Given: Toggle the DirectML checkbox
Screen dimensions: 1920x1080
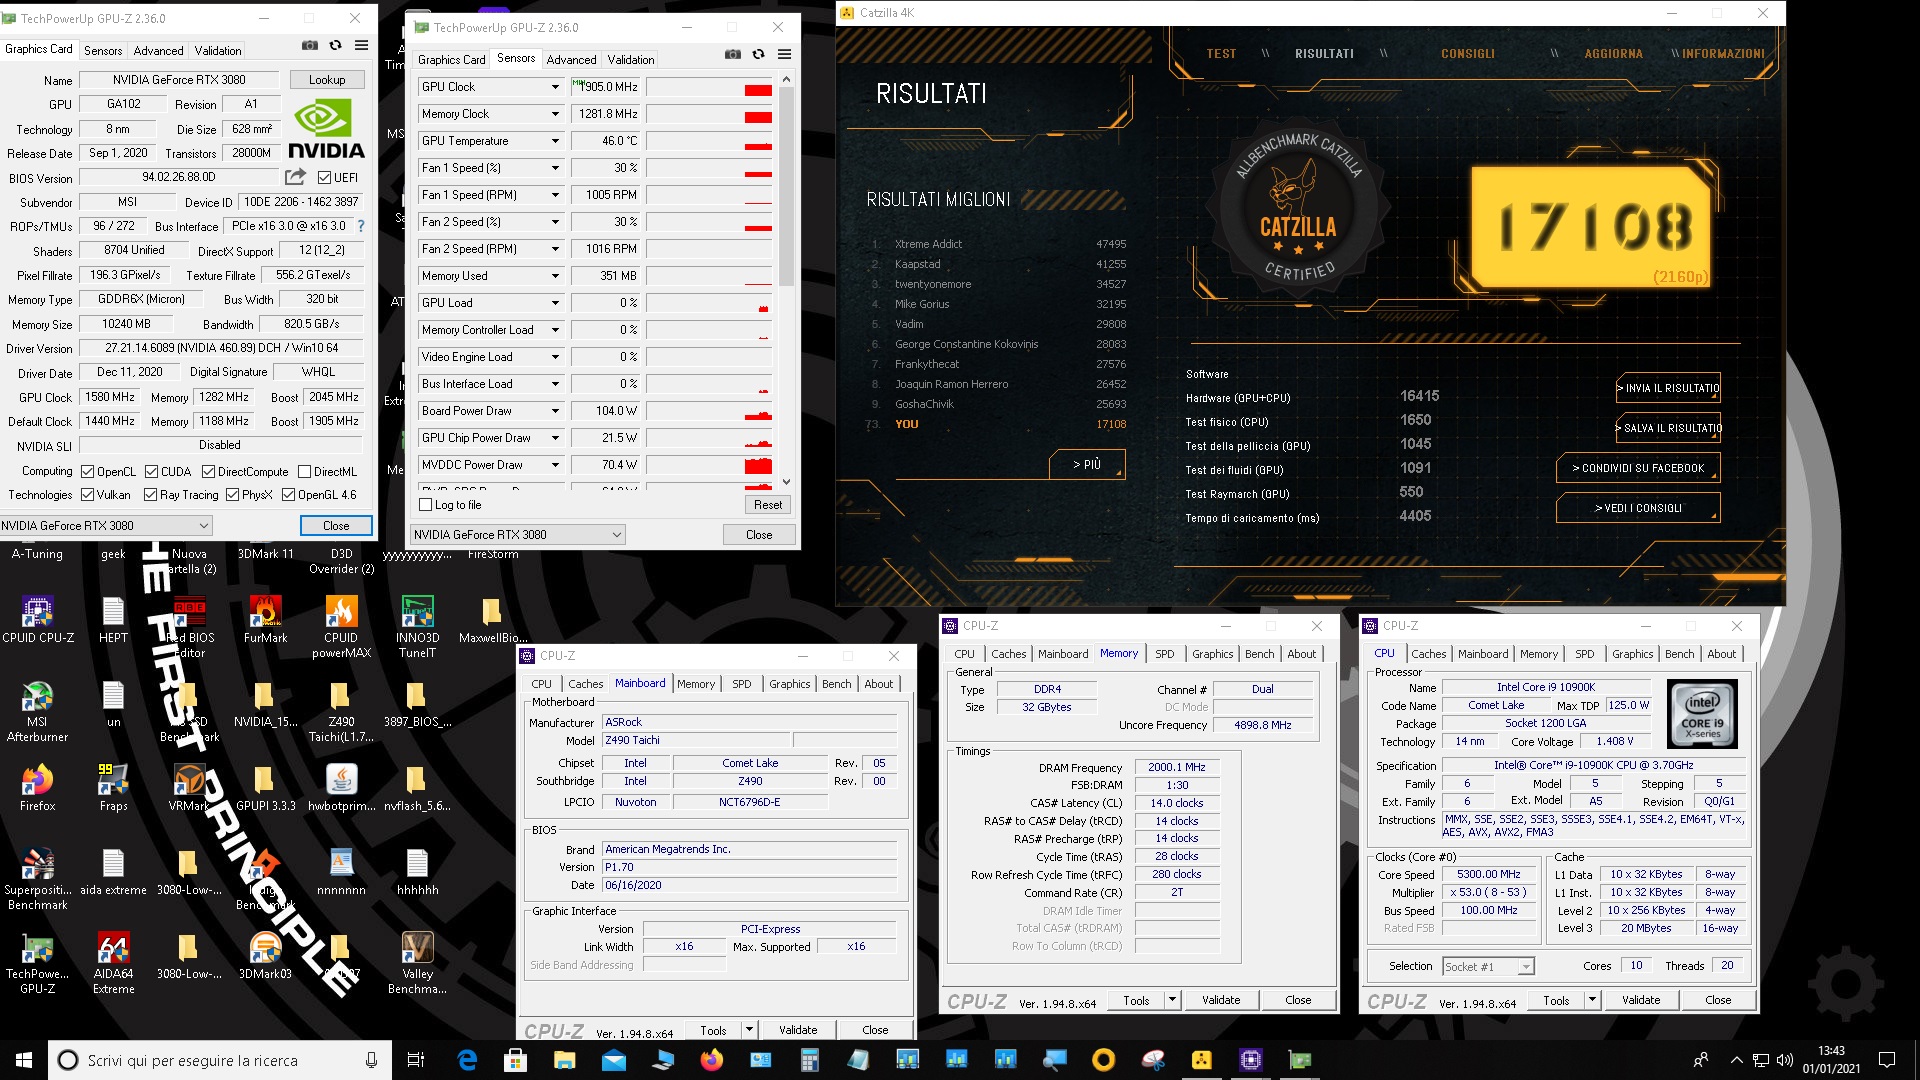Looking at the screenshot, I should point(304,472).
